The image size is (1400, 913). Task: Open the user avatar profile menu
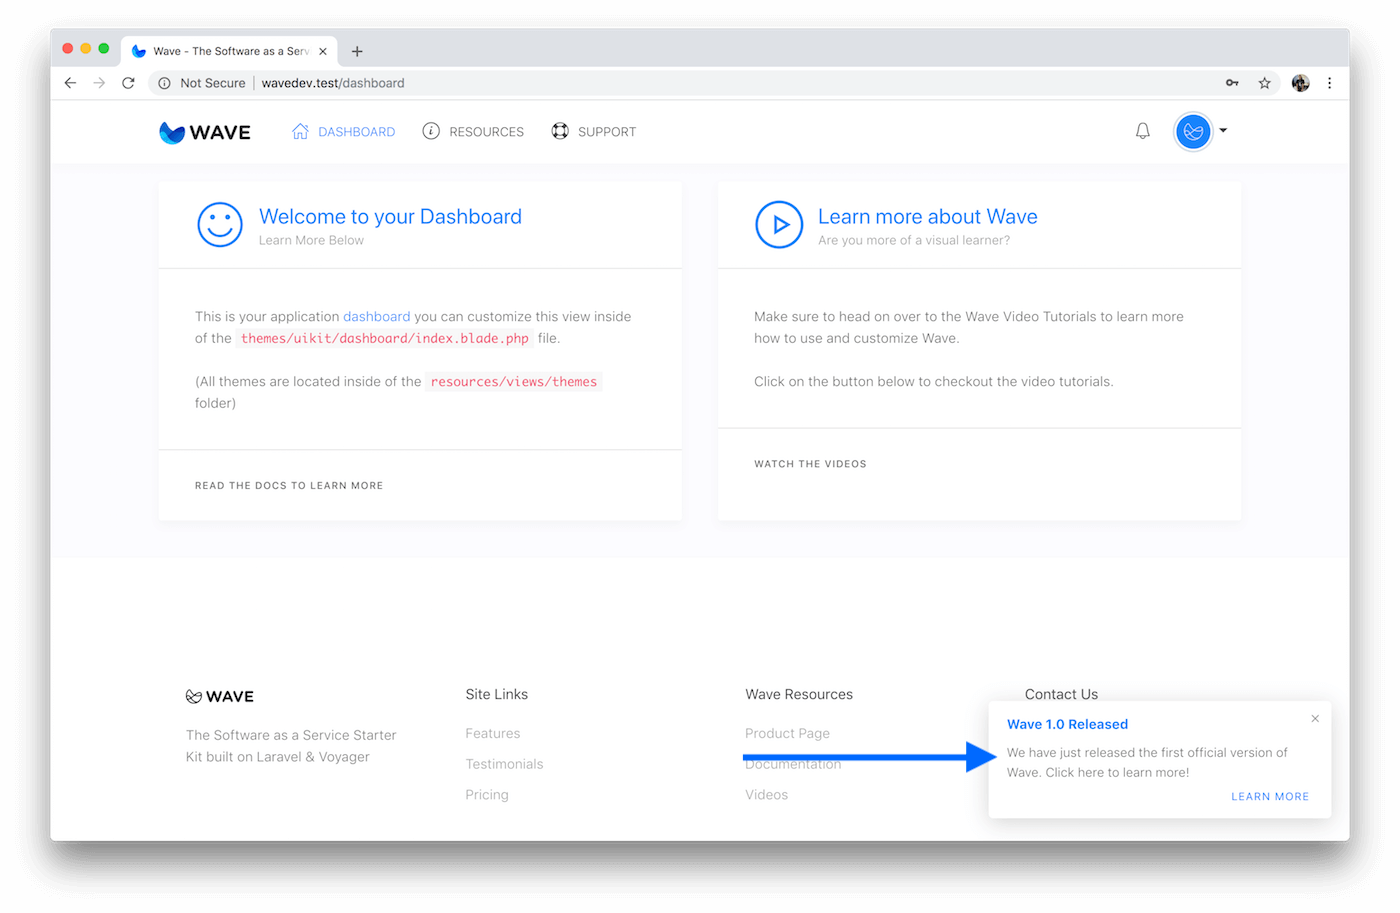1193,131
